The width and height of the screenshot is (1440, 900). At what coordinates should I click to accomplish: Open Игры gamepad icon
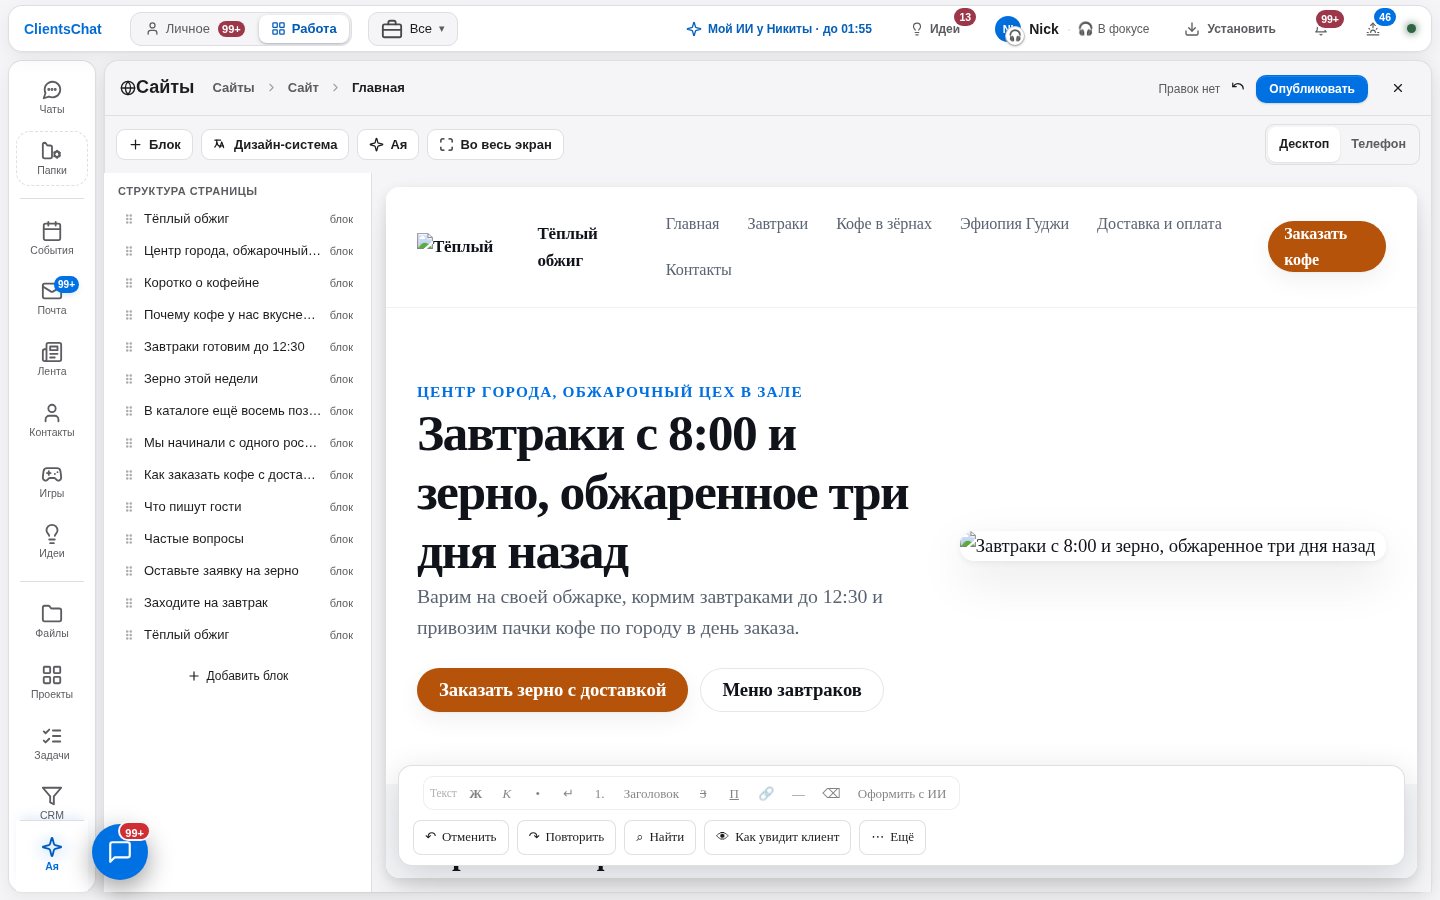[x=52, y=481]
